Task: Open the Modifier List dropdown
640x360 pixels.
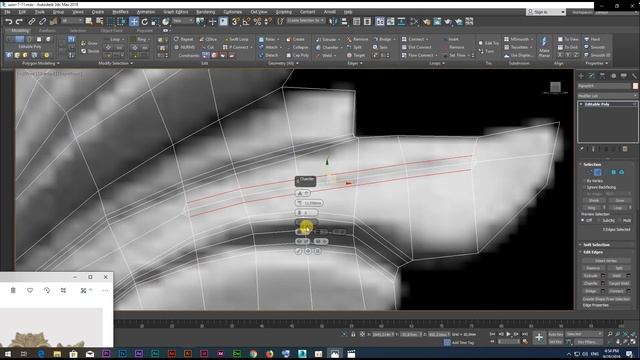Action: [x=607, y=96]
